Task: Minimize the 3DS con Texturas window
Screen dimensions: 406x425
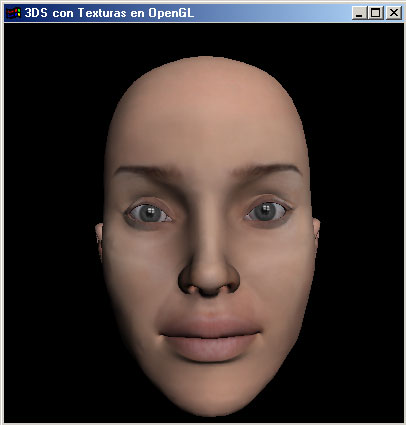Action: pyautogui.click(x=359, y=13)
